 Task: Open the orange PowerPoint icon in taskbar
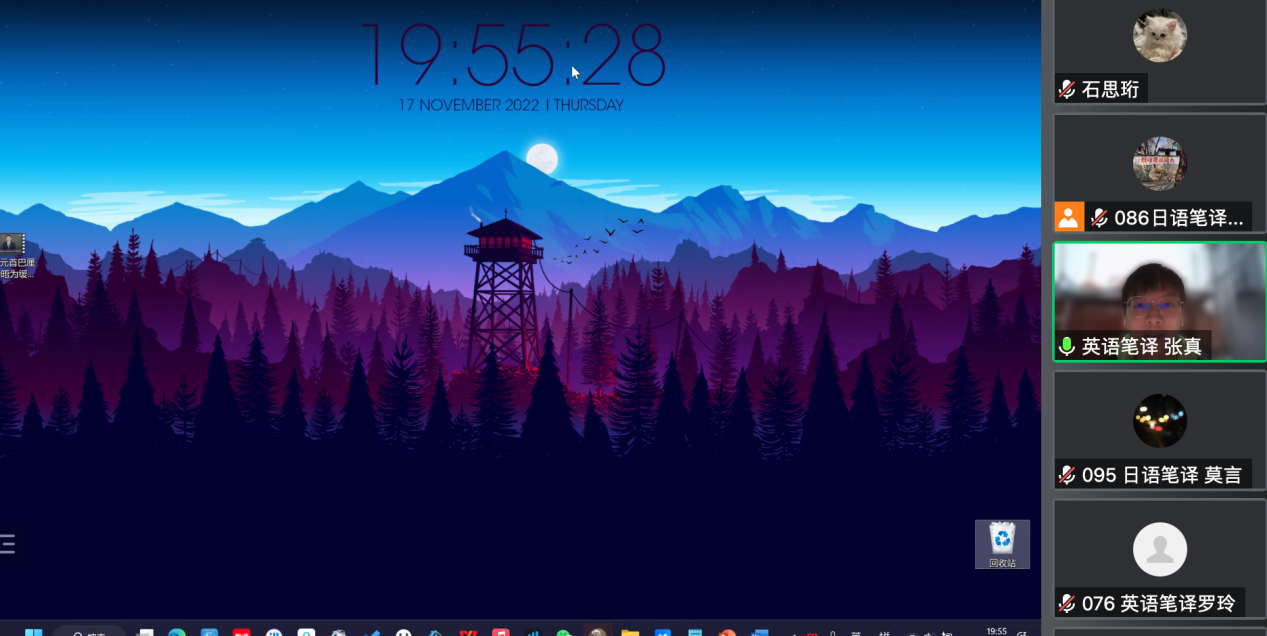727,632
